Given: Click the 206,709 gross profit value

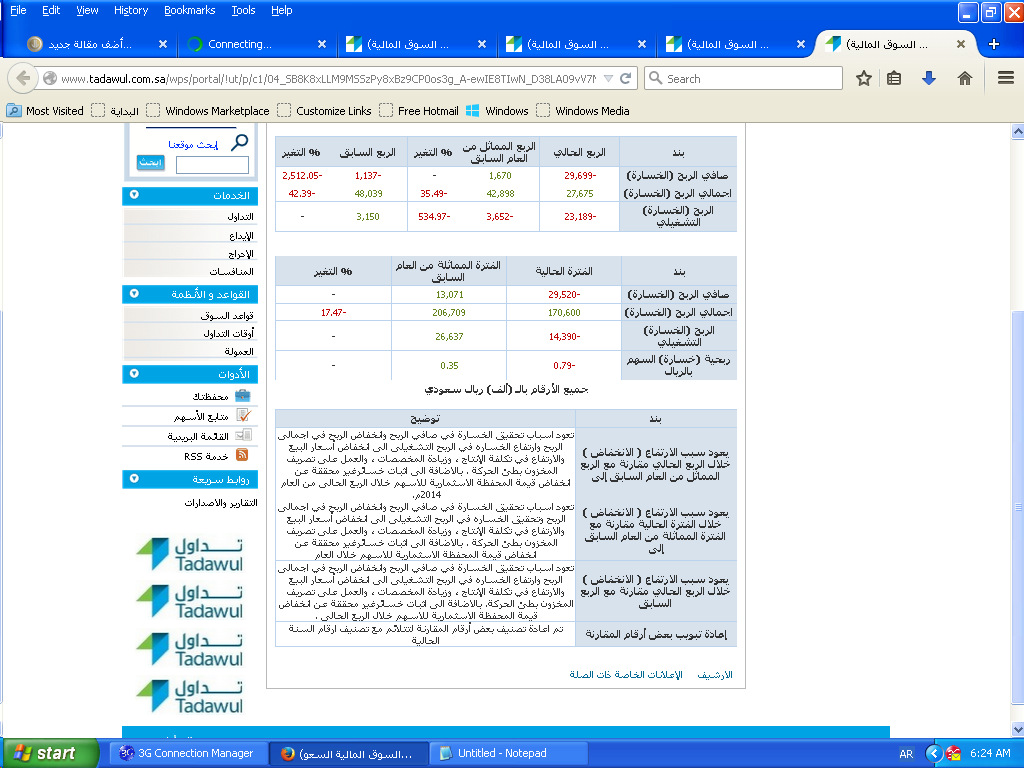Looking at the screenshot, I should 449,312.
